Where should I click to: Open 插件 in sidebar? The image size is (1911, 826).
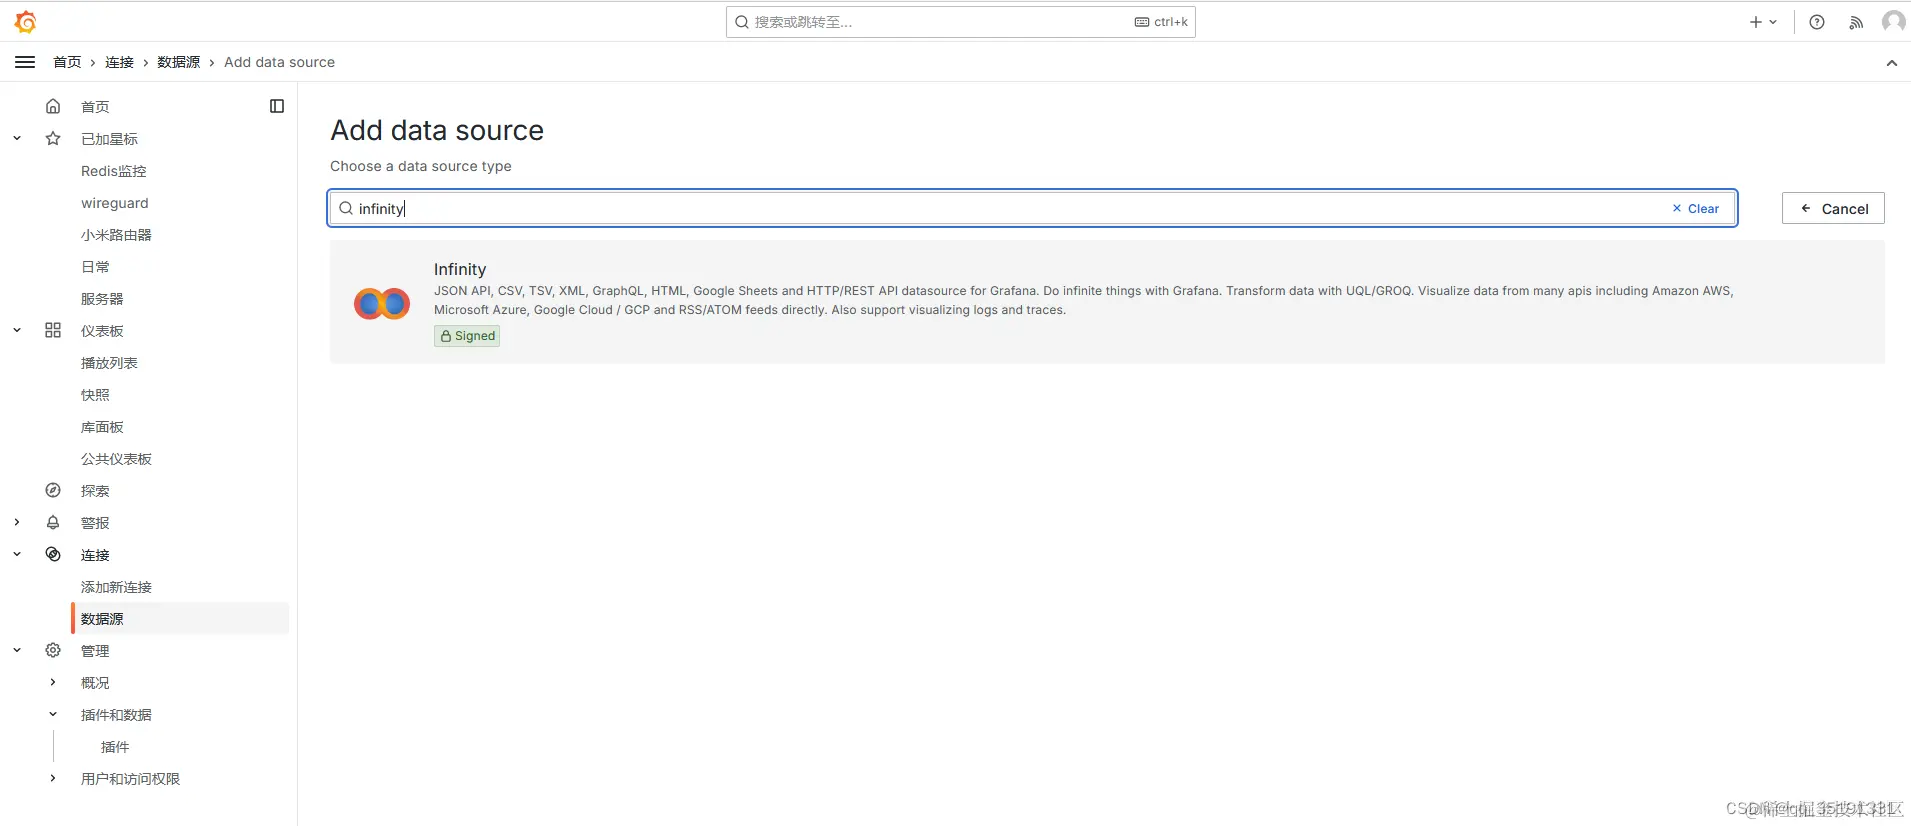[x=115, y=747]
